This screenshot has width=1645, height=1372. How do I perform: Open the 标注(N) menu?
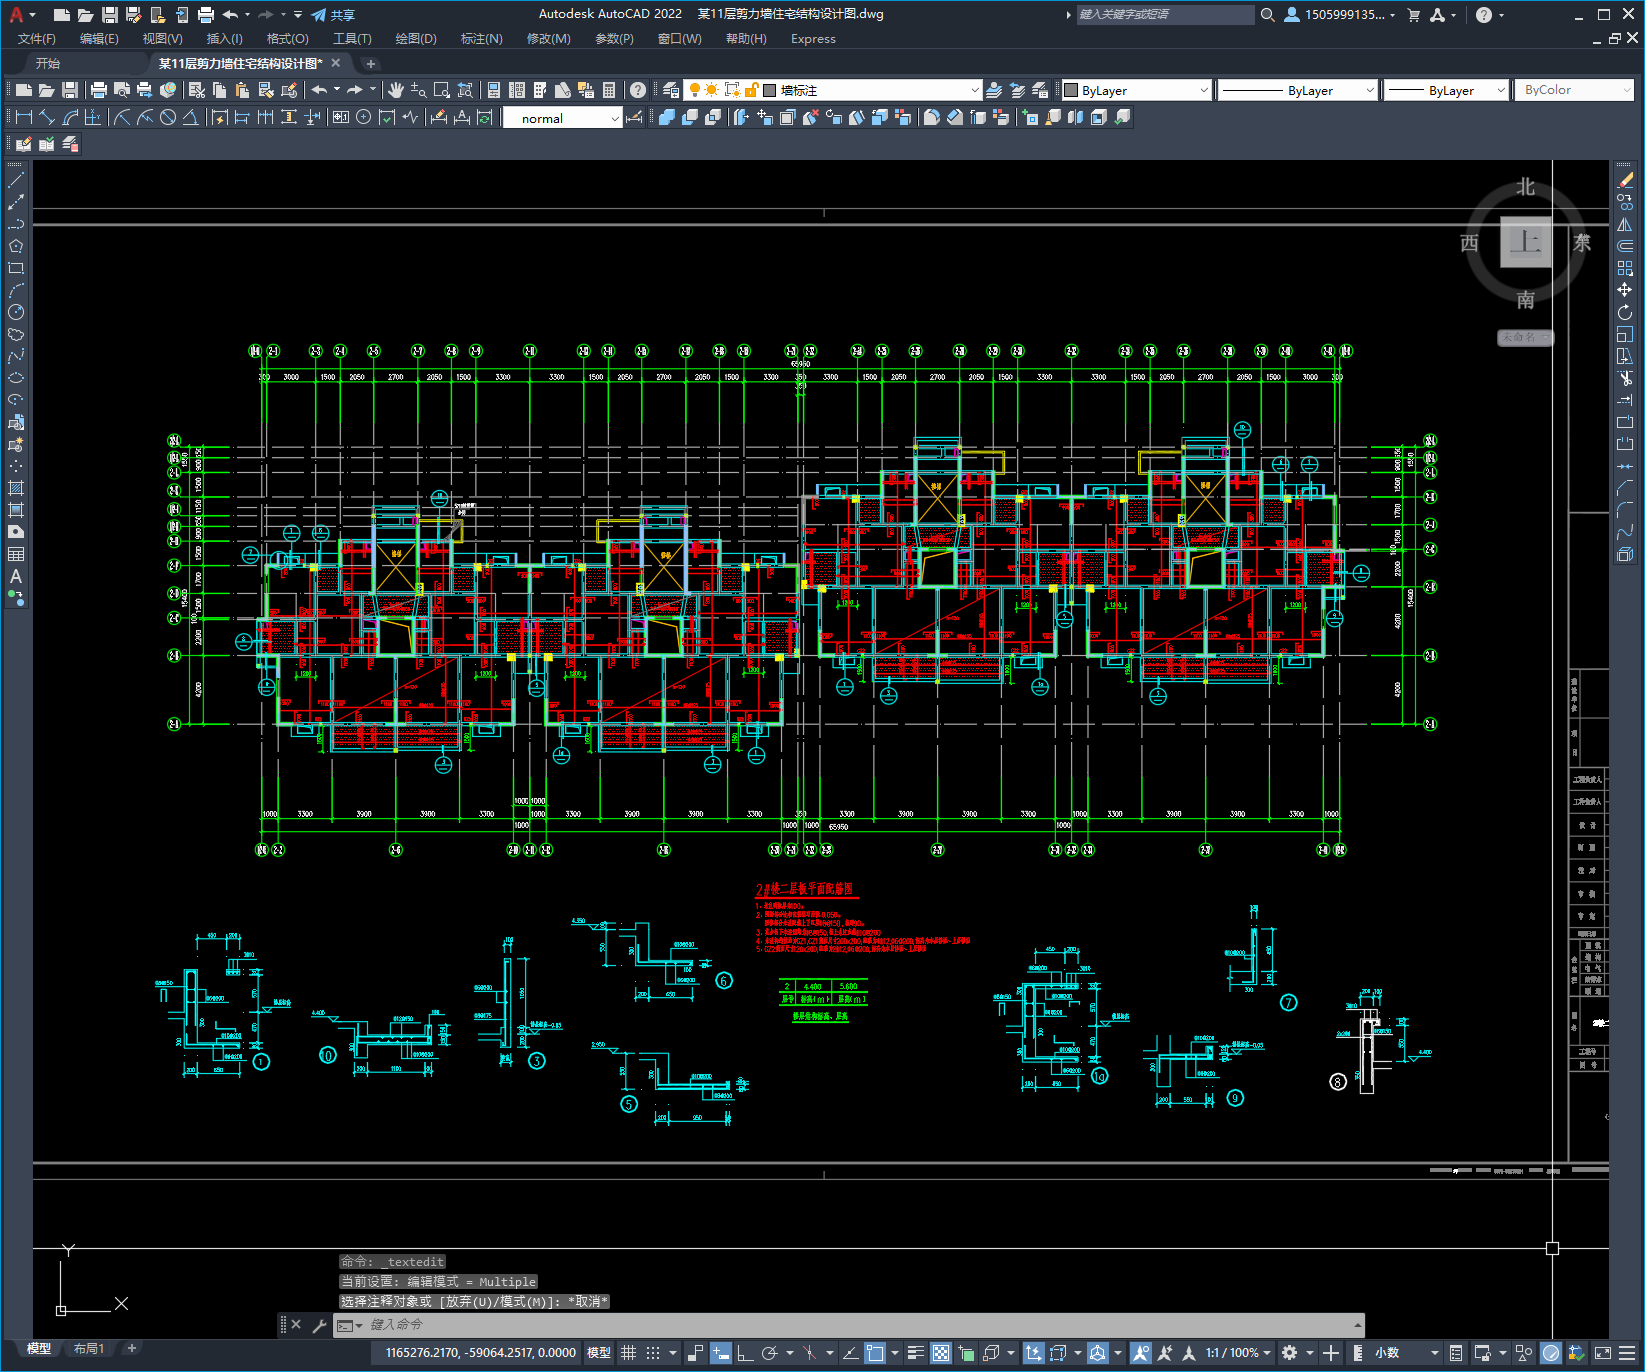(481, 39)
